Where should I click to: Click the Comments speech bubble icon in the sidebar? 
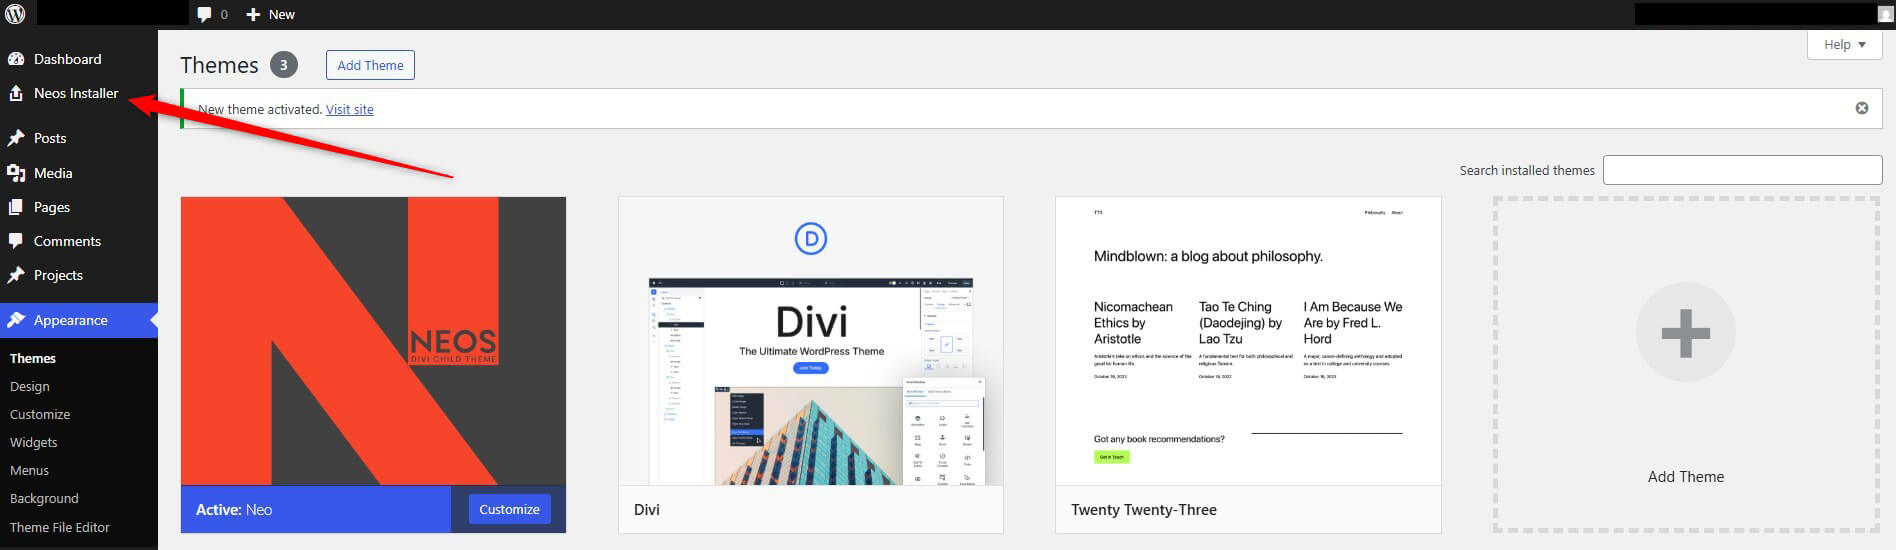pos(16,241)
